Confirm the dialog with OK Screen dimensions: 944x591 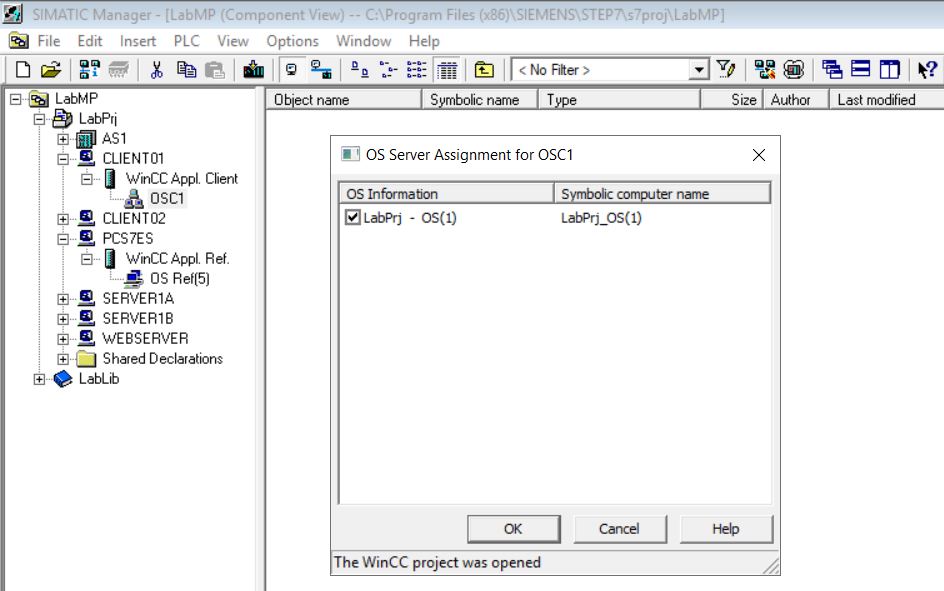point(514,529)
